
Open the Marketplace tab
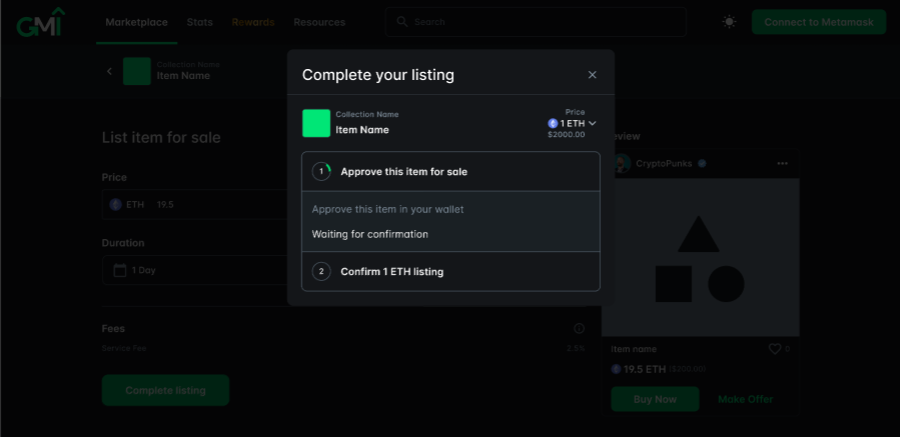pos(137,22)
